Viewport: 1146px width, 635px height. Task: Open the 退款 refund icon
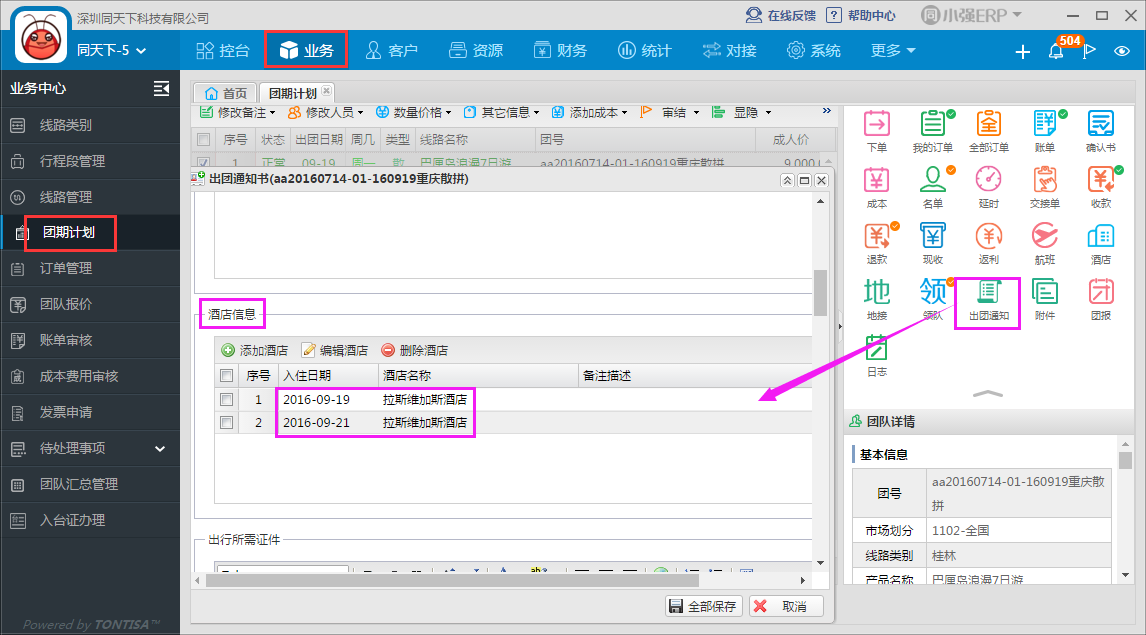[876, 244]
